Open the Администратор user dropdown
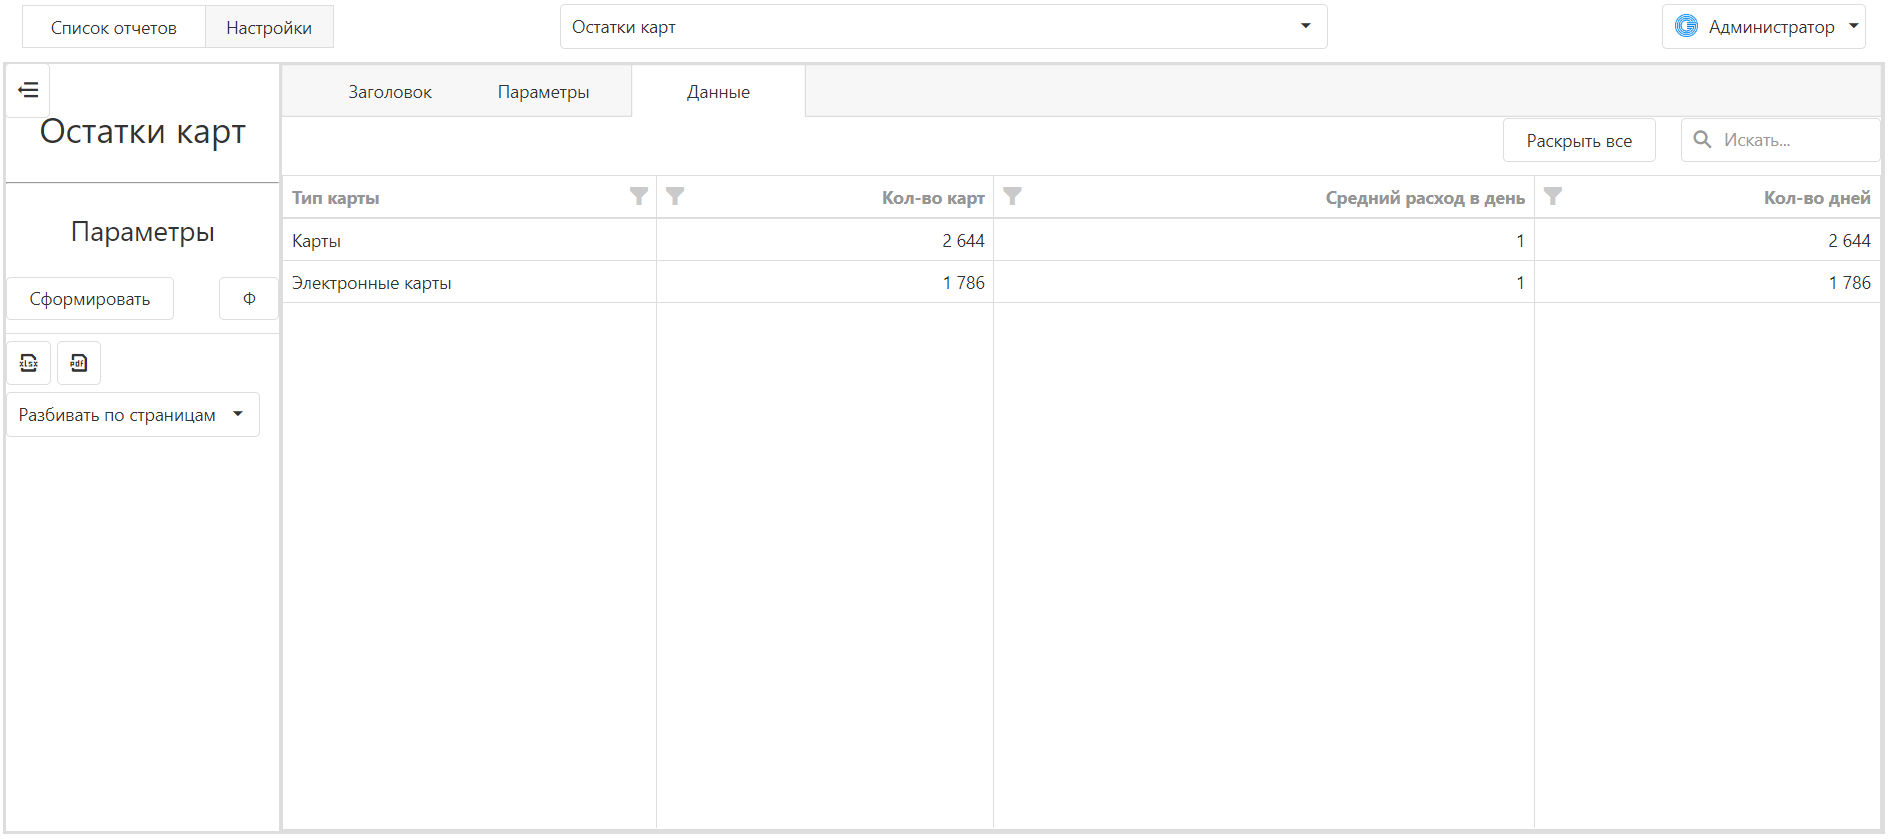 tap(1764, 27)
